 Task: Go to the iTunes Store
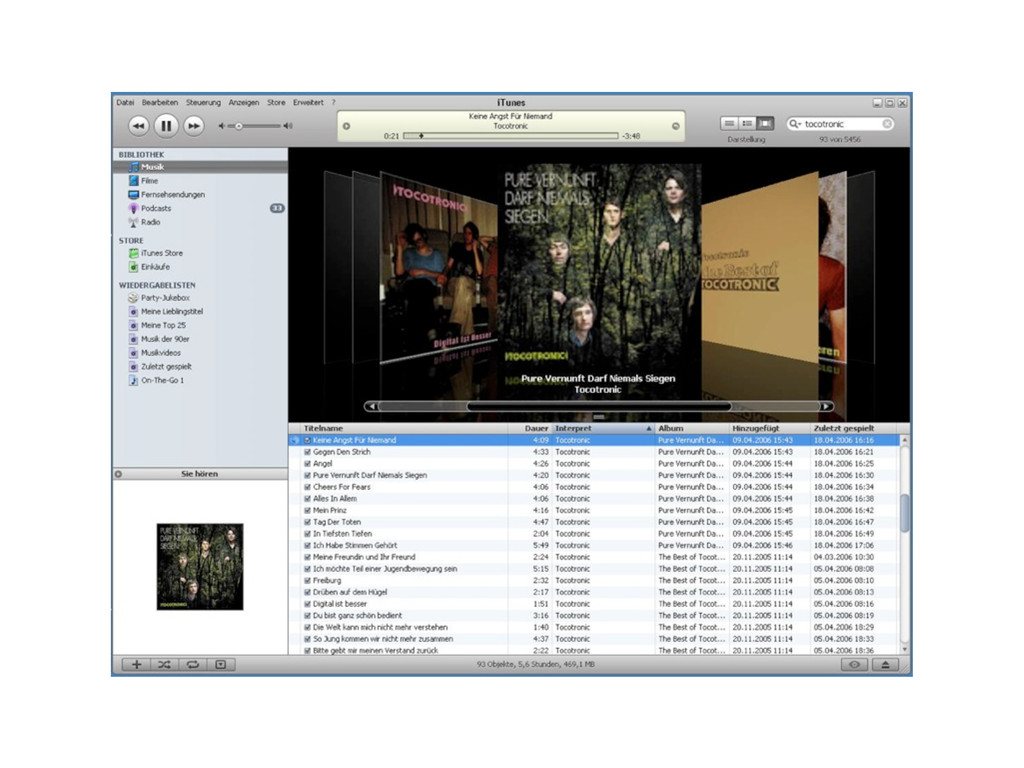(x=161, y=253)
